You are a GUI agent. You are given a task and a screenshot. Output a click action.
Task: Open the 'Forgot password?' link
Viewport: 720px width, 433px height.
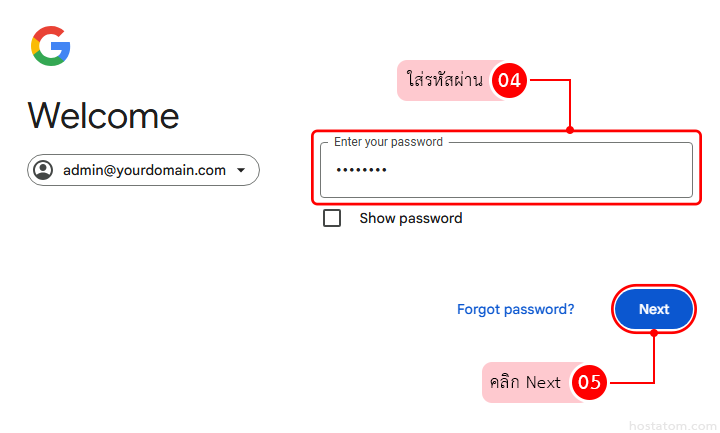(515, 309)
